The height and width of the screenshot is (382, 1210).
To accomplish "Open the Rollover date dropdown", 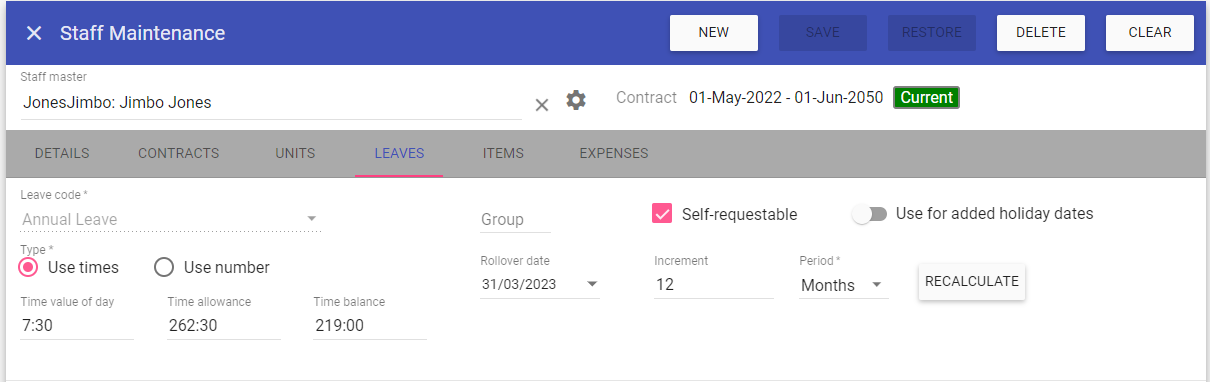I will click(x=592, y=284).
